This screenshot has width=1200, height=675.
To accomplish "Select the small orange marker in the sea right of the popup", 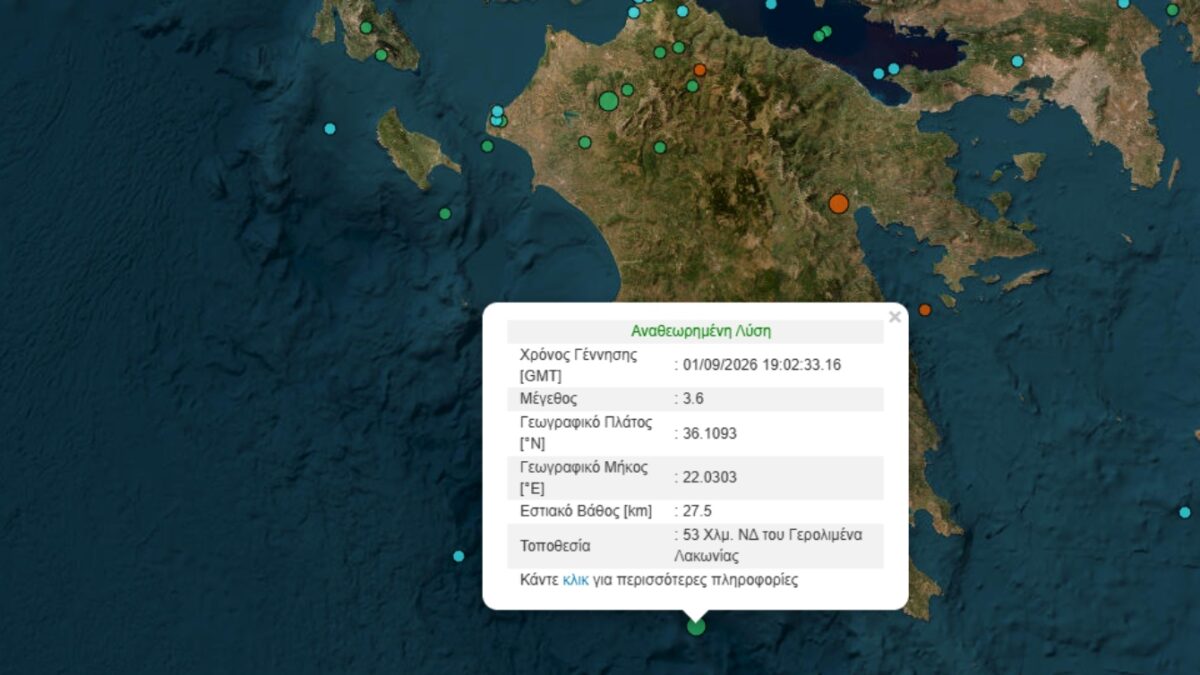I will tap(925, 310).
